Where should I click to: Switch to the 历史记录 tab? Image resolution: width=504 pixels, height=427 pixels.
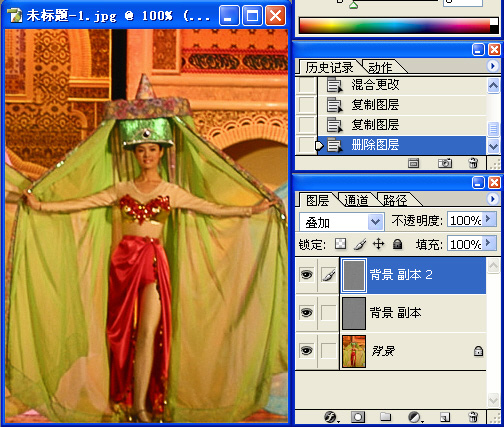(329, 68)
